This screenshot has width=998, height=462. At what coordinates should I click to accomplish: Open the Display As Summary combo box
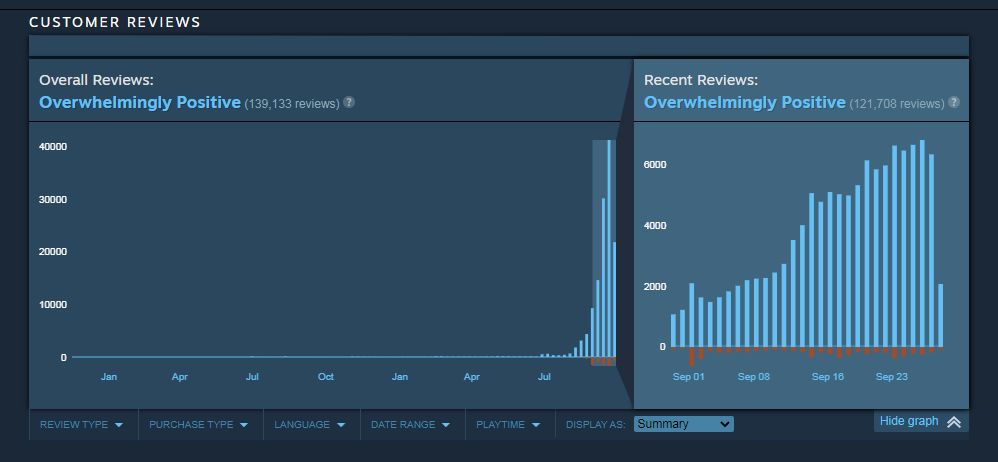pos(684,424)
